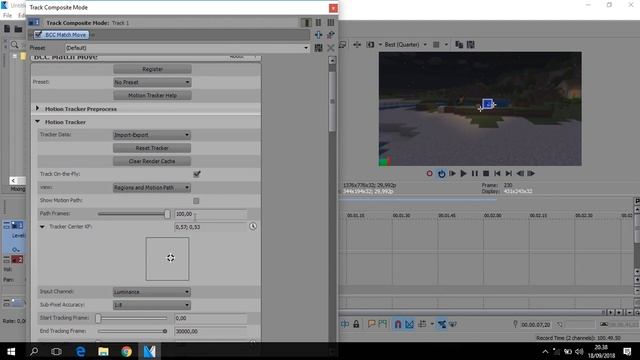The height and width of the screenshot is (360, 640).
Task: Open the (Default) Preset dropdown
Action: [x=187, y=48]
